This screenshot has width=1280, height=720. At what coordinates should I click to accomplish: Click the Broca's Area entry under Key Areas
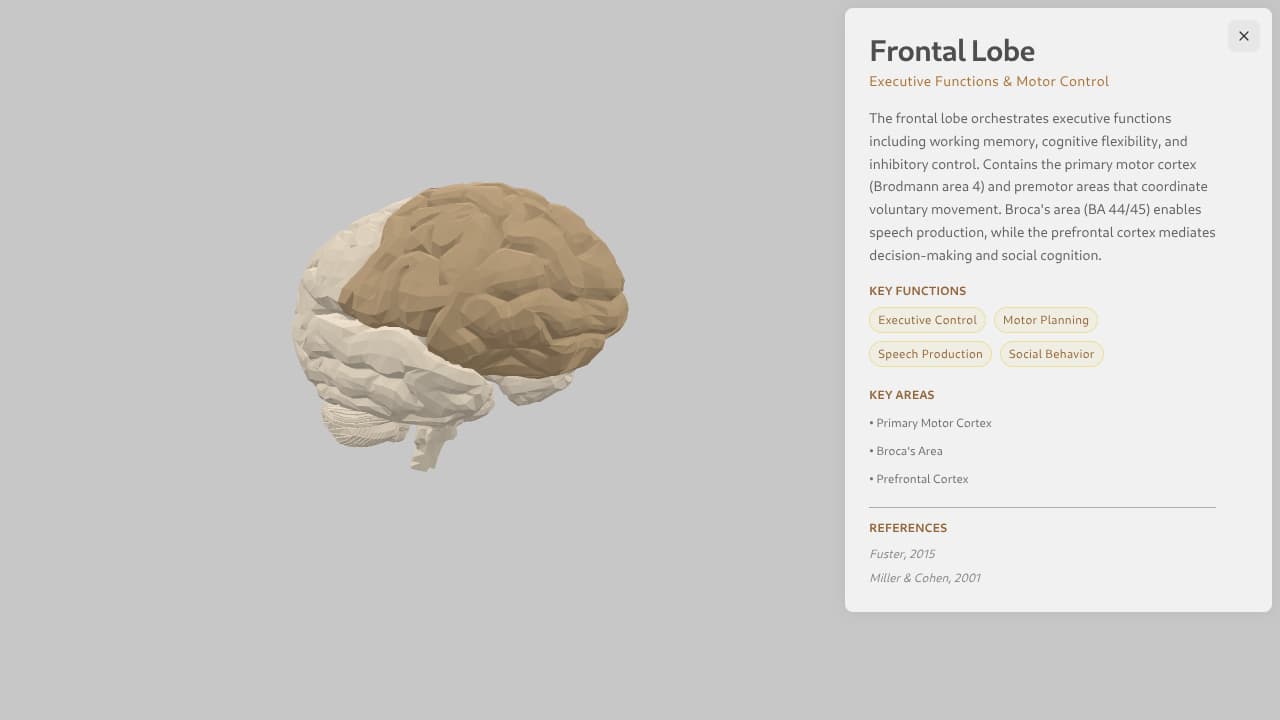click(x=906, y=451)
